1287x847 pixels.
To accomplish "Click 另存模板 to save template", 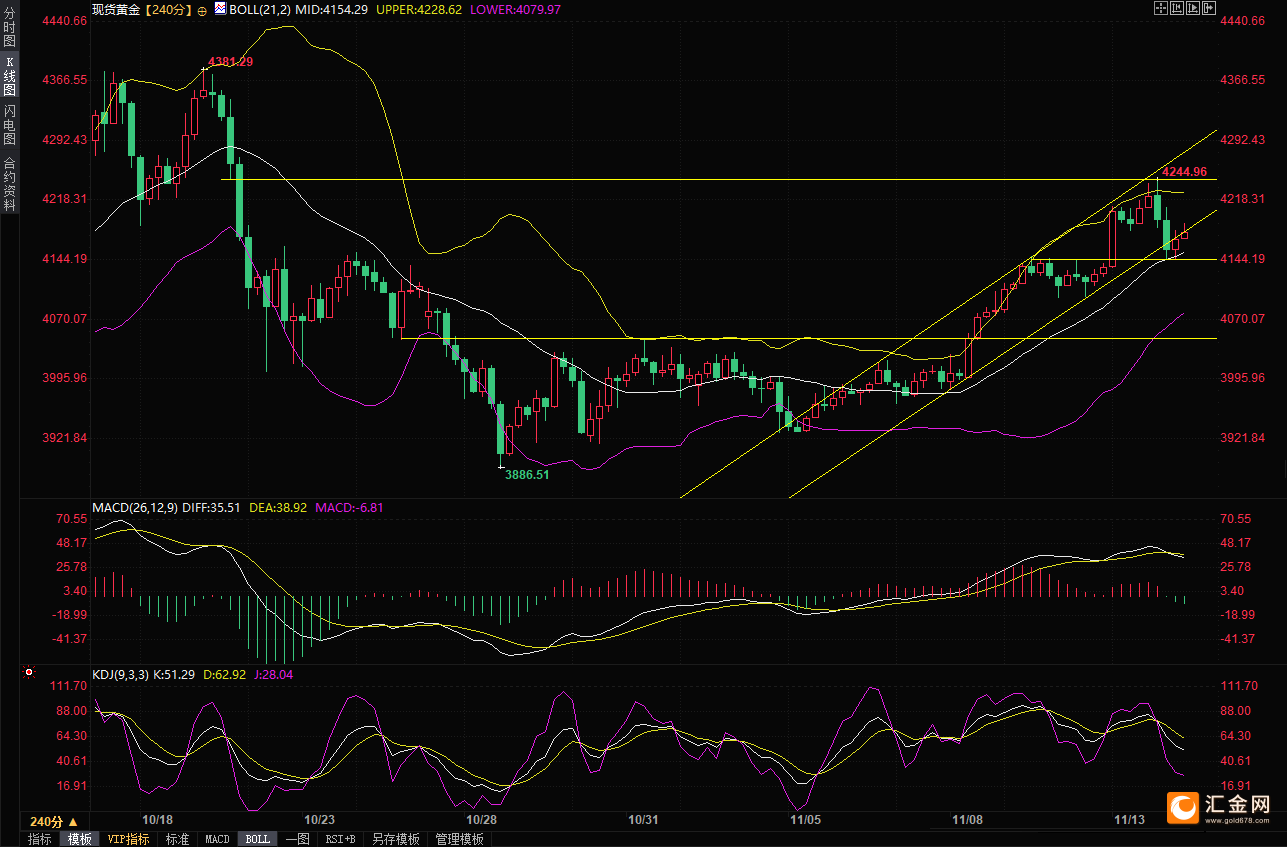I will [396, 839].
